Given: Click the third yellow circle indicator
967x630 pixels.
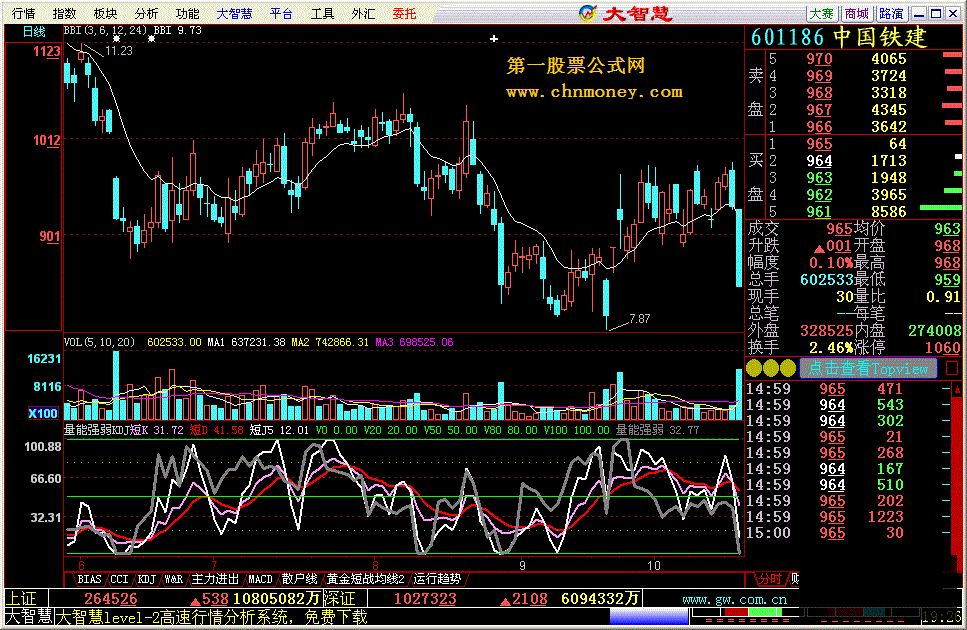Looking at the screenshot, I should tap(788, 369).
